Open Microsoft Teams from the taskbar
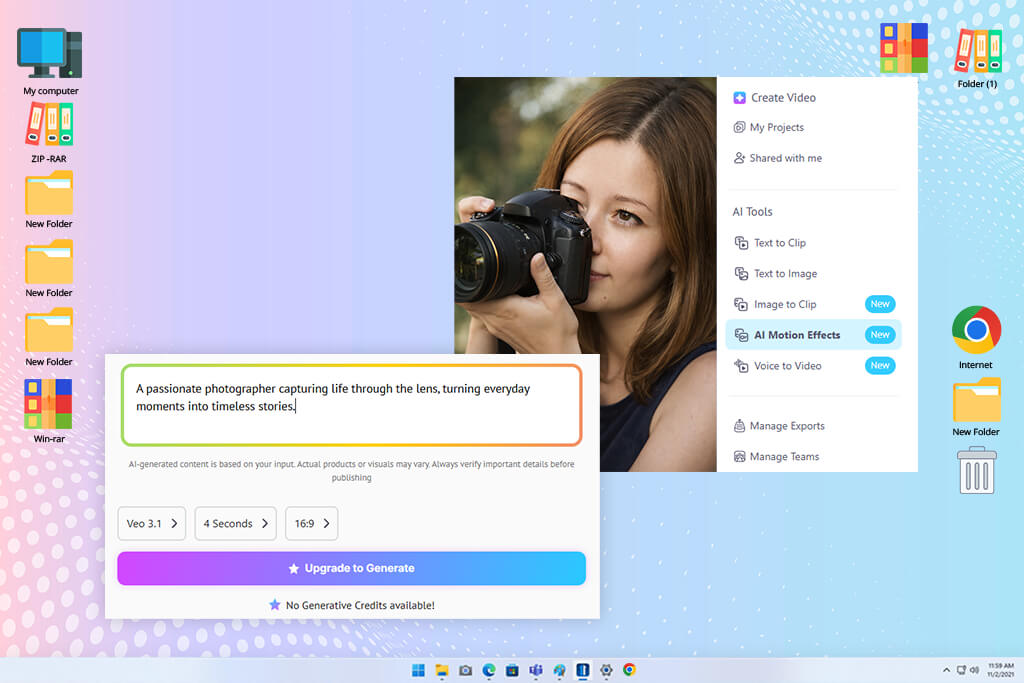1024x683 pixels. point(536,670)
